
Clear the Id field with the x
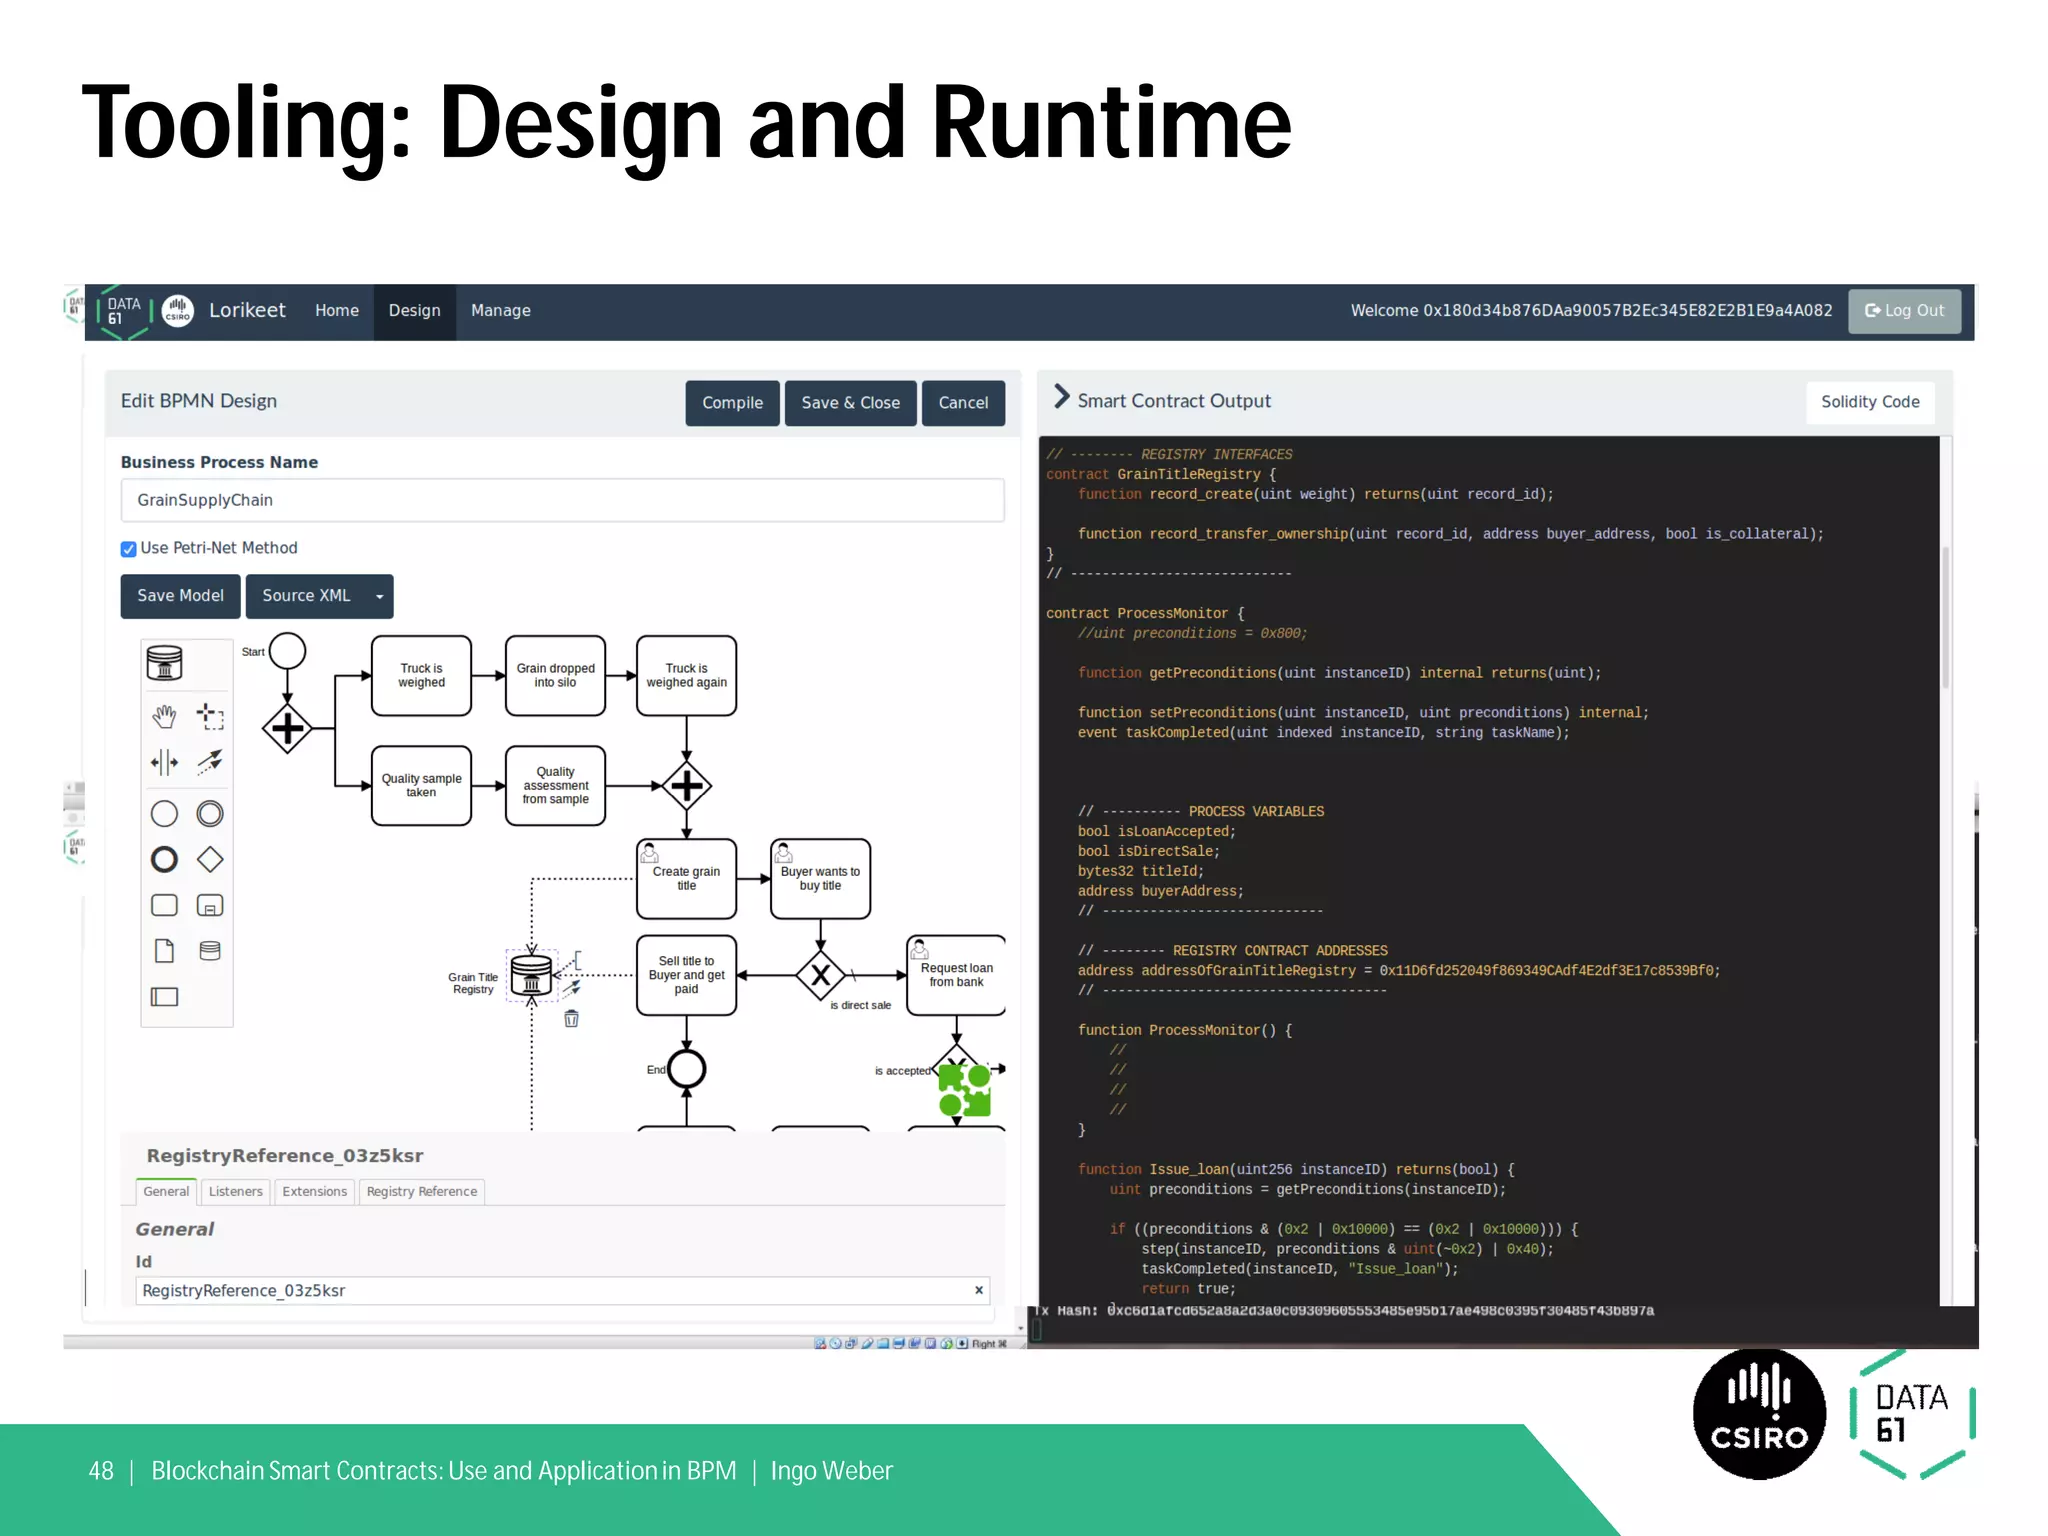pyautogui.click(x=979, y=1291)
